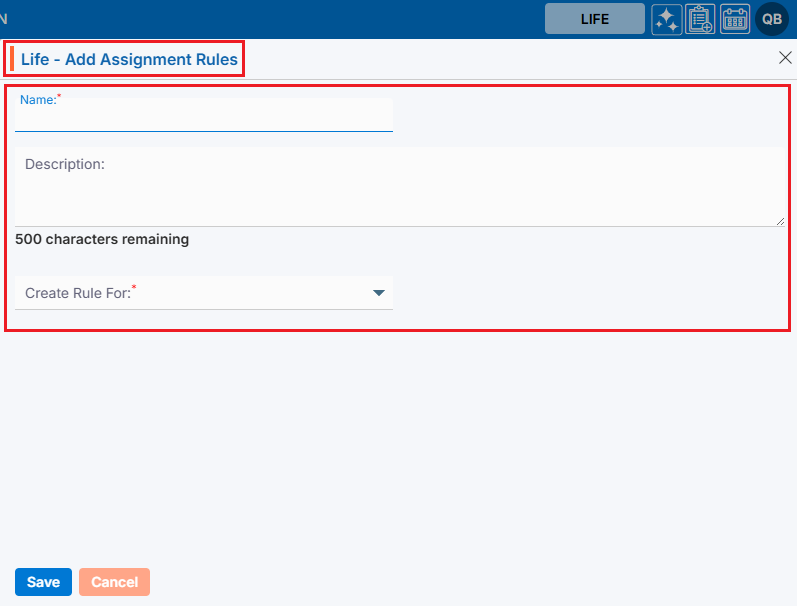Open the QB user avatar menu
This screenshot has width=797, height=606.
772,19
